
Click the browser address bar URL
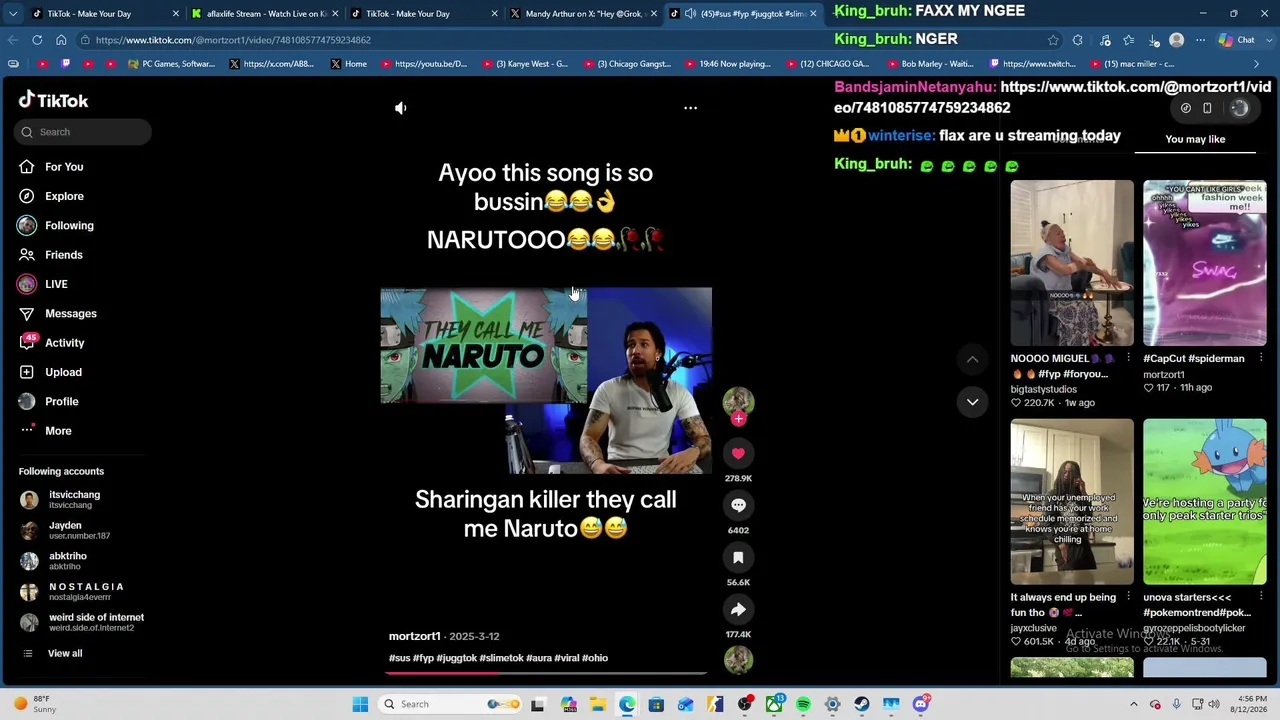click(233, 40)
